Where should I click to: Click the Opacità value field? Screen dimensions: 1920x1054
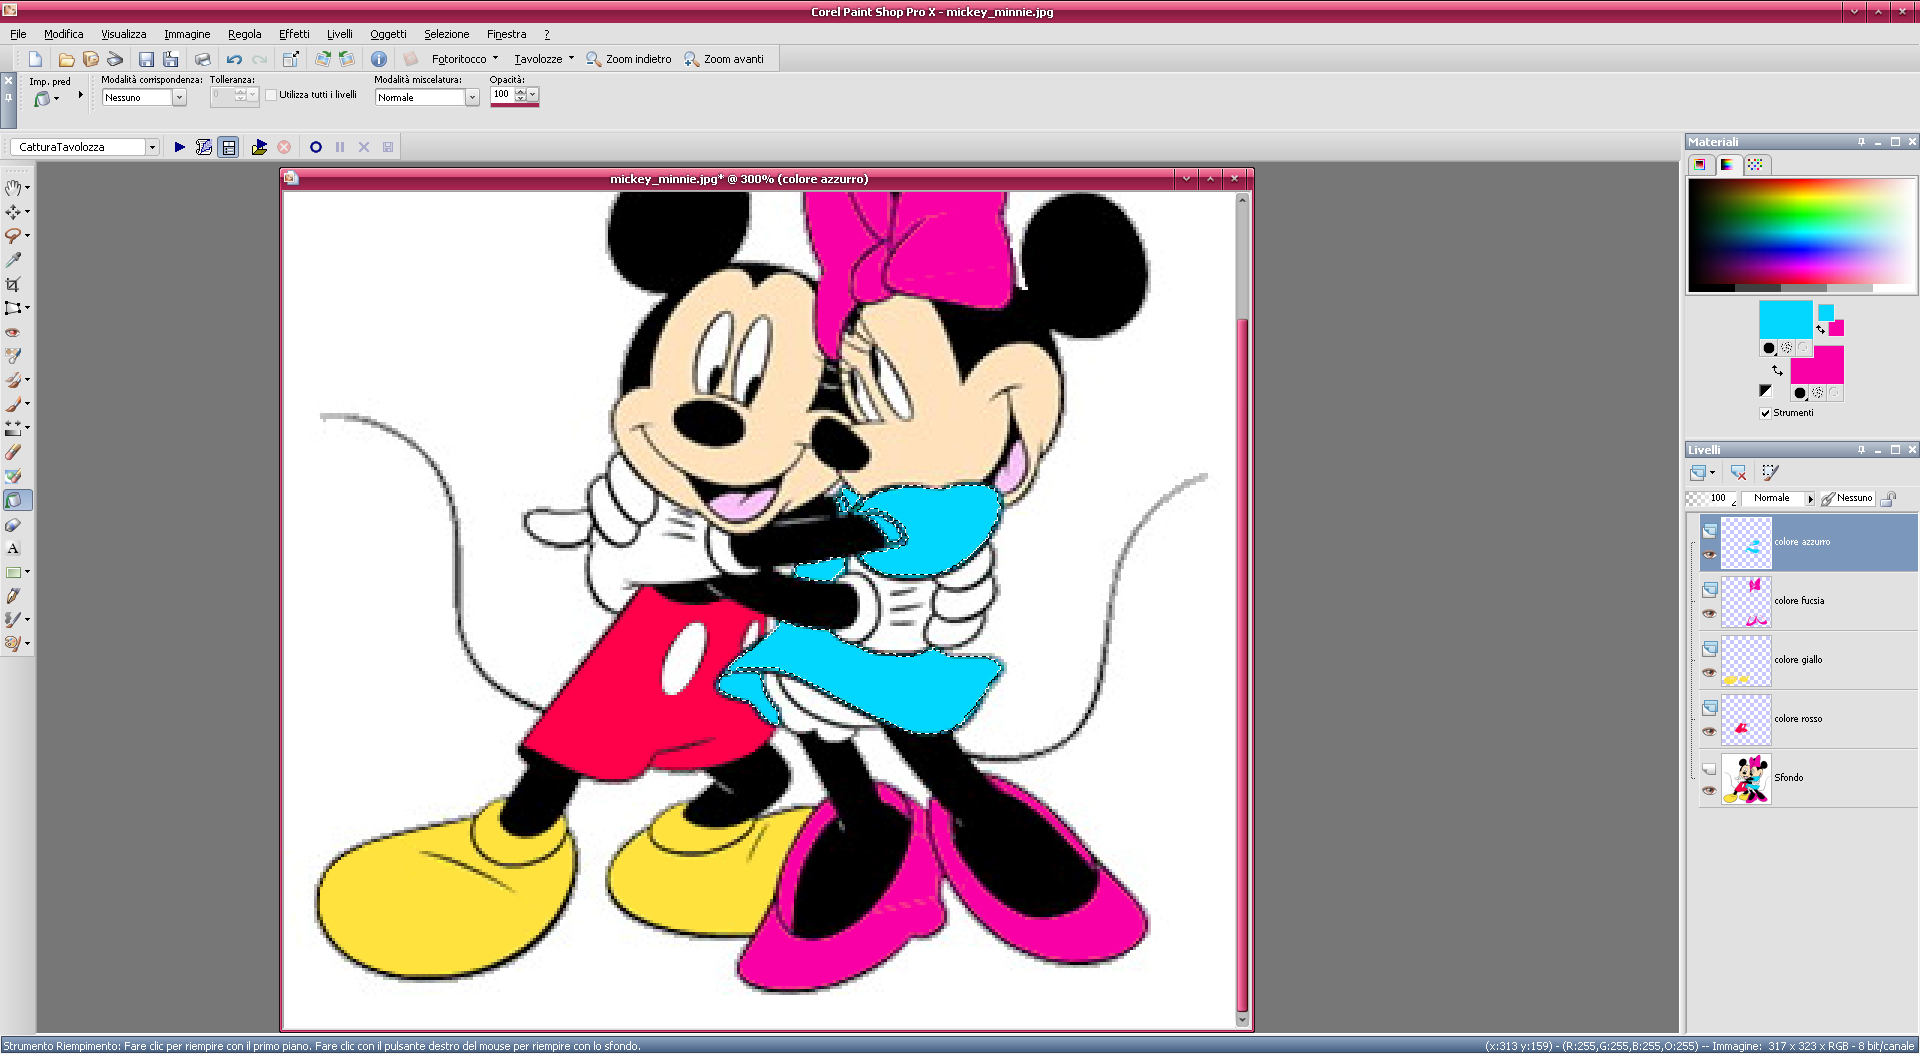click(501, 95)
